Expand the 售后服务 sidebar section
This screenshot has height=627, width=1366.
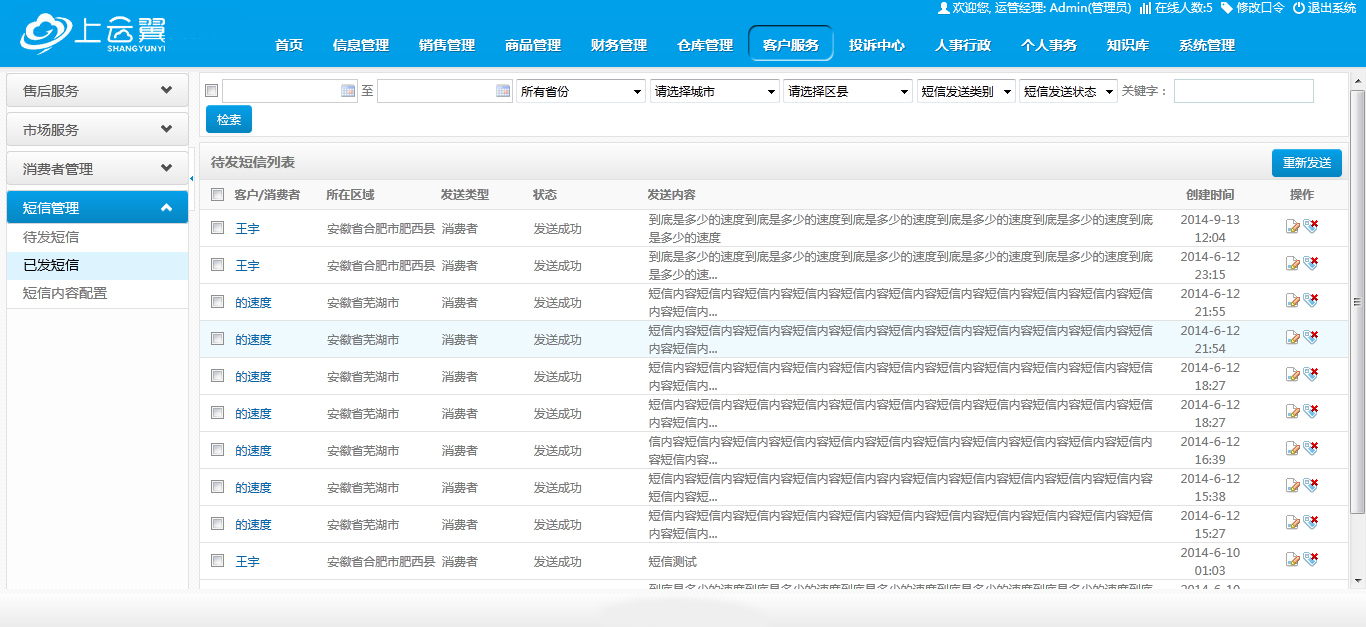pos(97,90)
